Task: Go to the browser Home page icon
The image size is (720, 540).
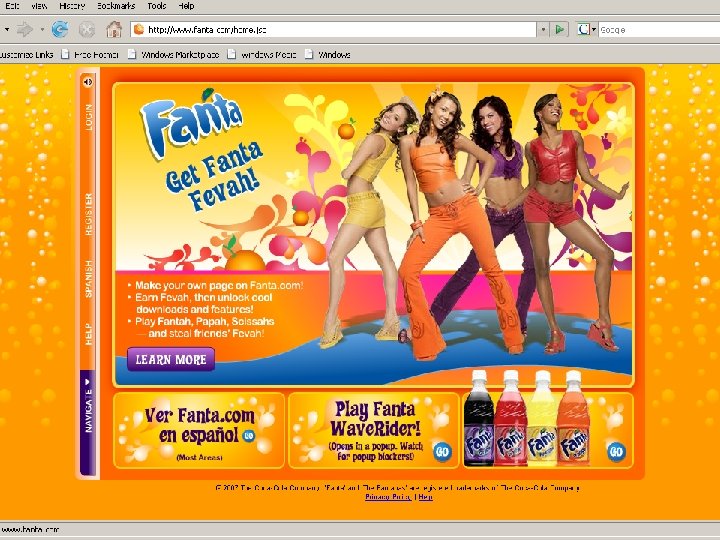Action: click(114, 30)
